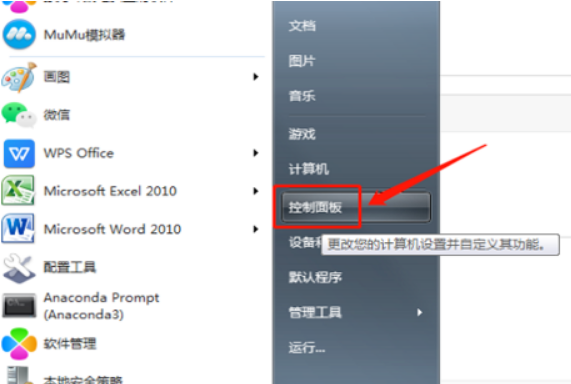Open the 文档 folder entry
Viewport: 571px width, 384px height.
pos(302,26)
